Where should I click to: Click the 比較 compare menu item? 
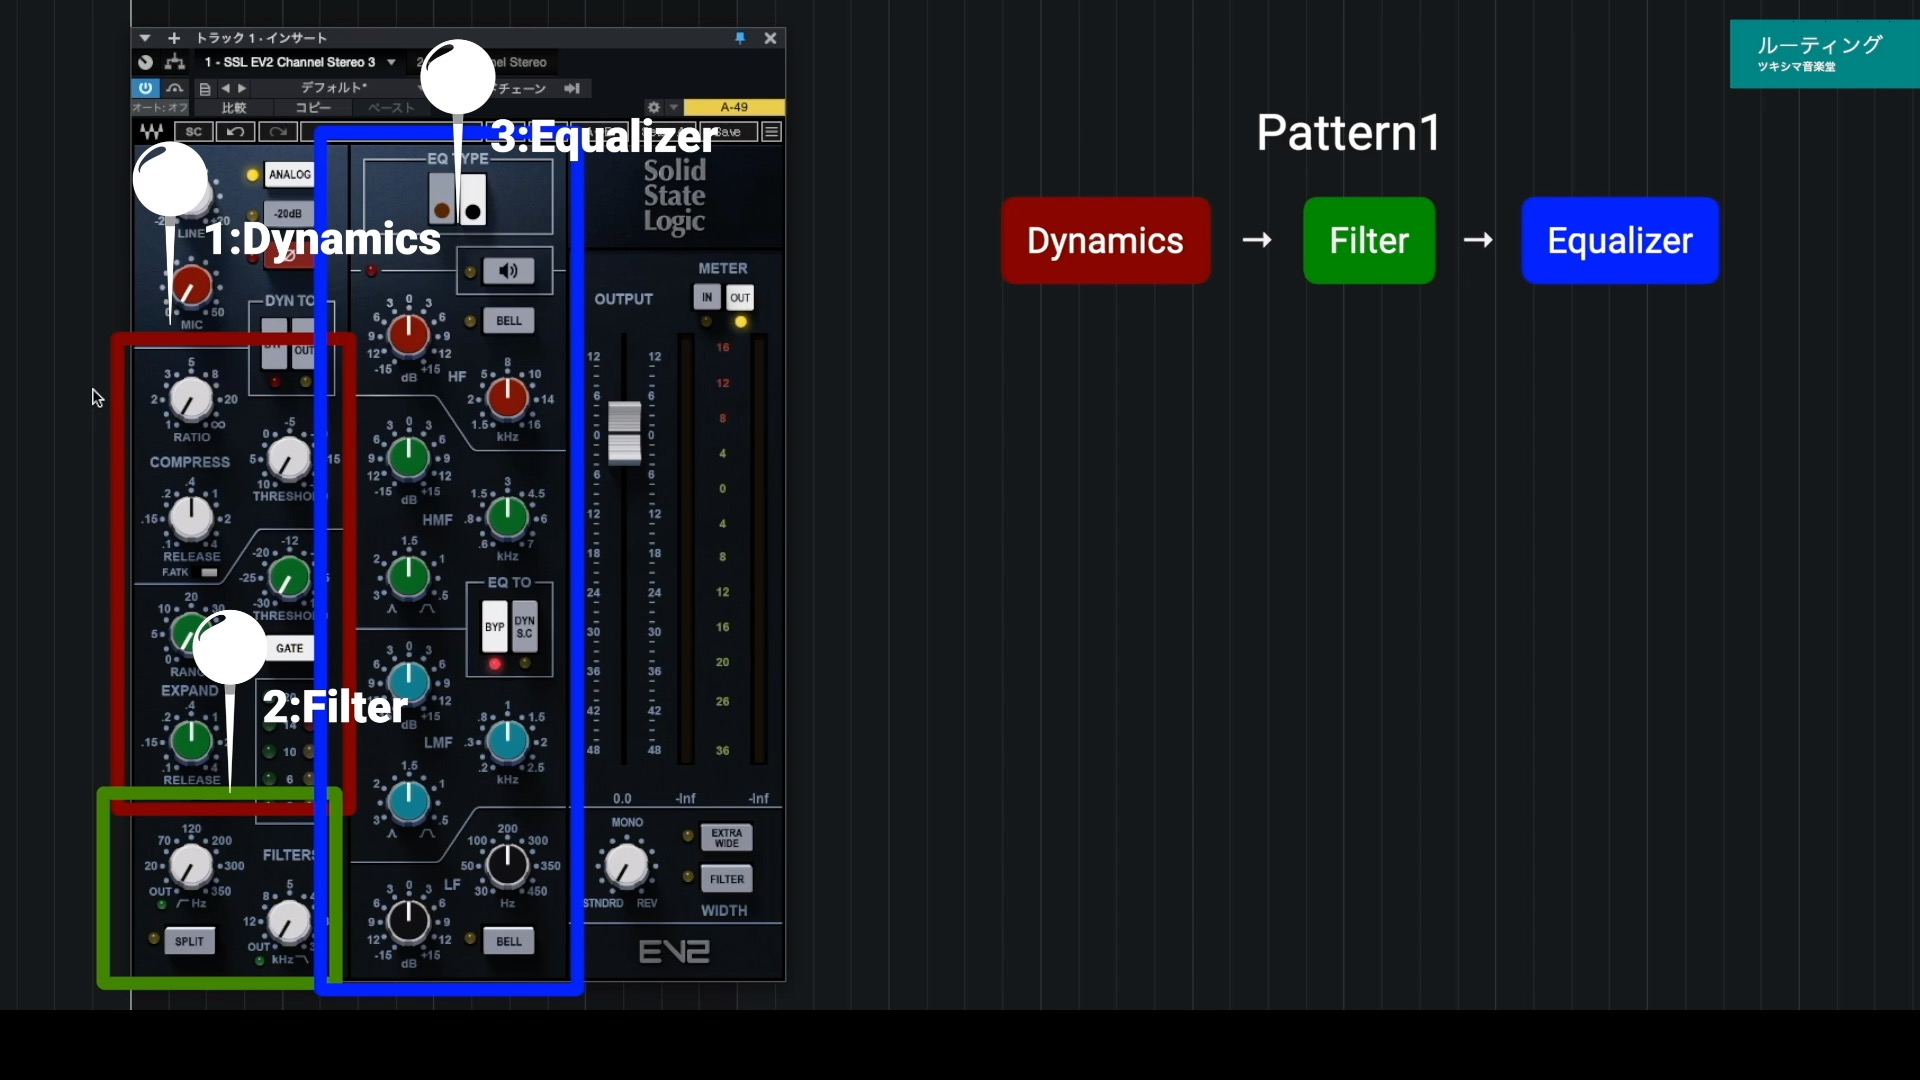click(234, 107)
